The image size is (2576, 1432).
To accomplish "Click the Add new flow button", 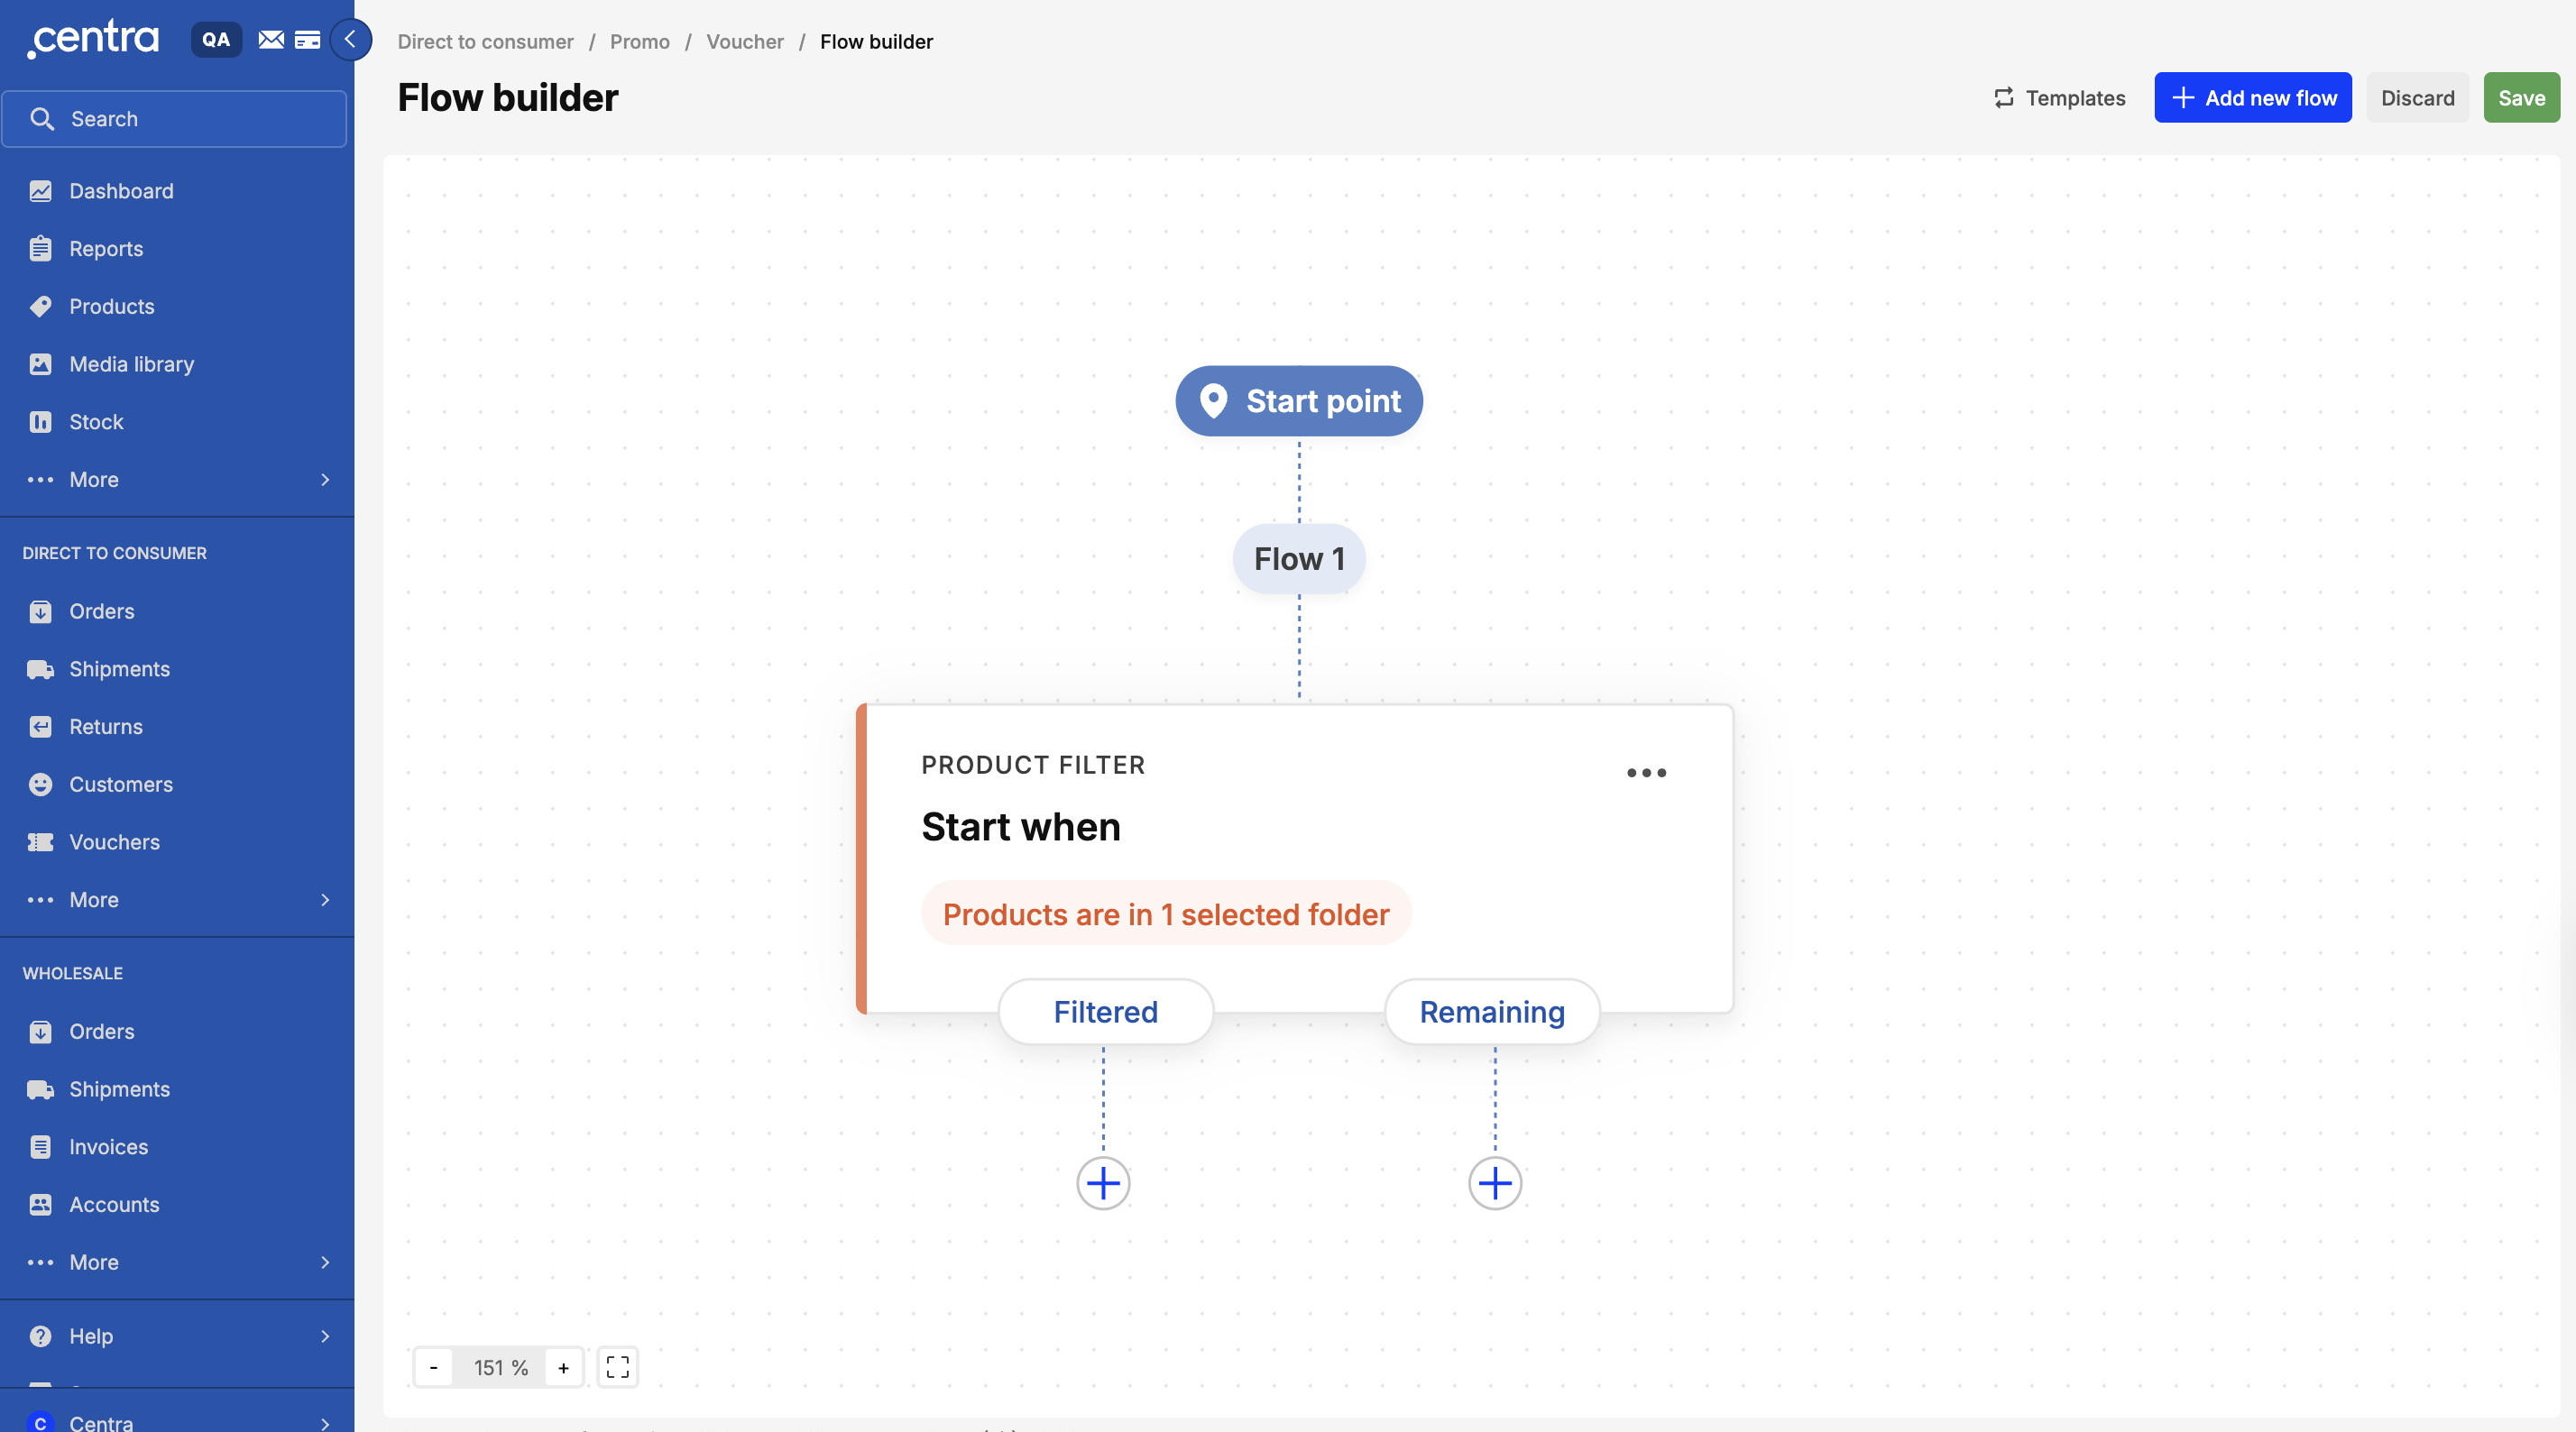I will click(x=2252, y=98).
